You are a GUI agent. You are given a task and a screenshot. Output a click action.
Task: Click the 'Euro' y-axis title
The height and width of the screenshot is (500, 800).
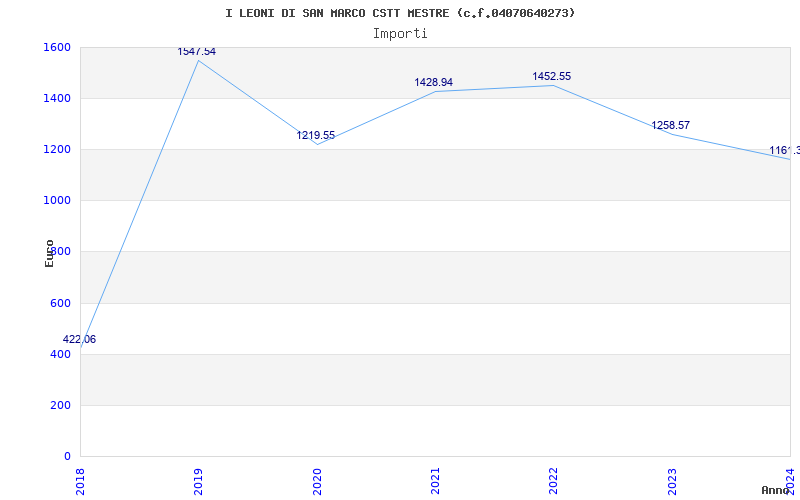pos(49,253)
